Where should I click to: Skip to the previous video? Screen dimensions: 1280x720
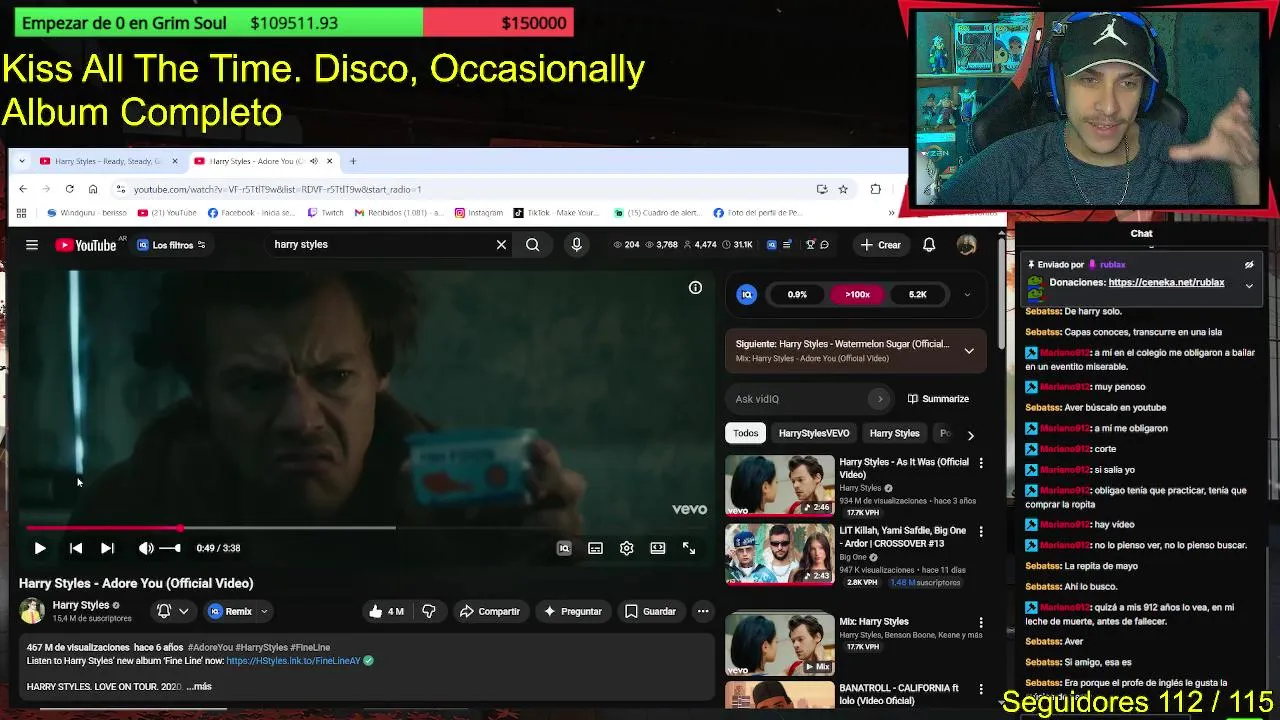76,548
